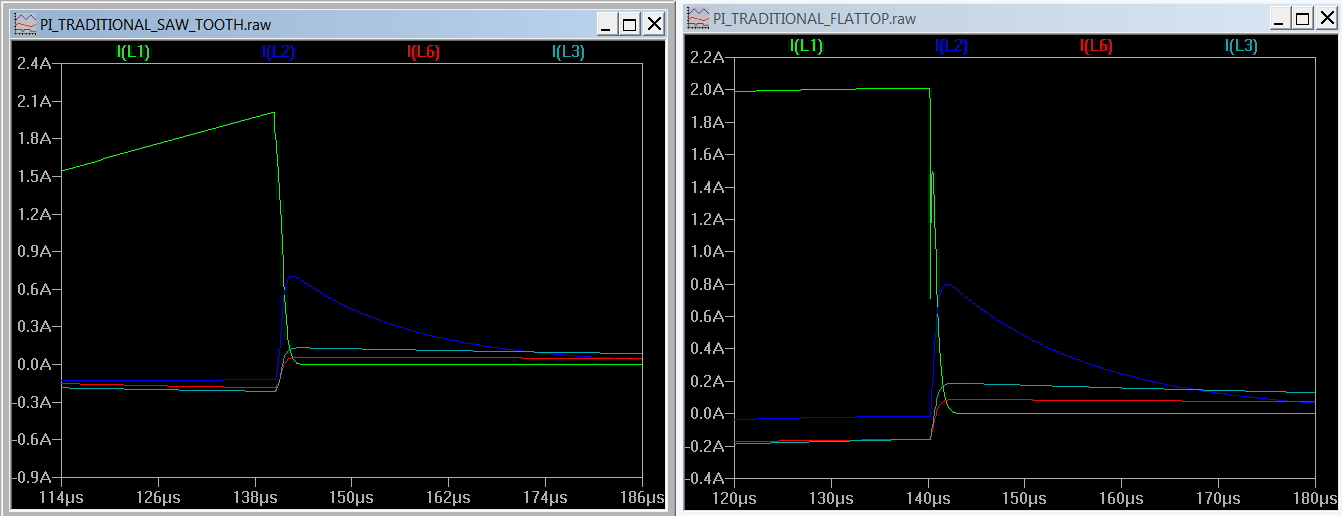Click the 120µs time axis label in FLATTOP
Viewport: 1342px width, 516px height.
coord(735,497)
